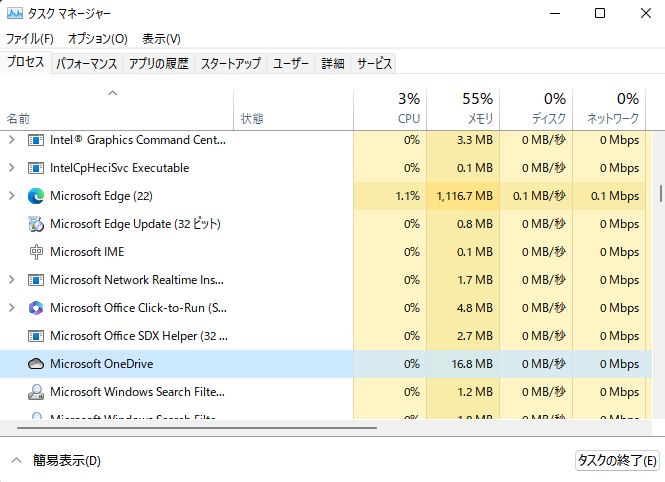Select the Microsoft Office SDX Helper row
This screenshot has width=665, height=482.
tap(138, 336)
